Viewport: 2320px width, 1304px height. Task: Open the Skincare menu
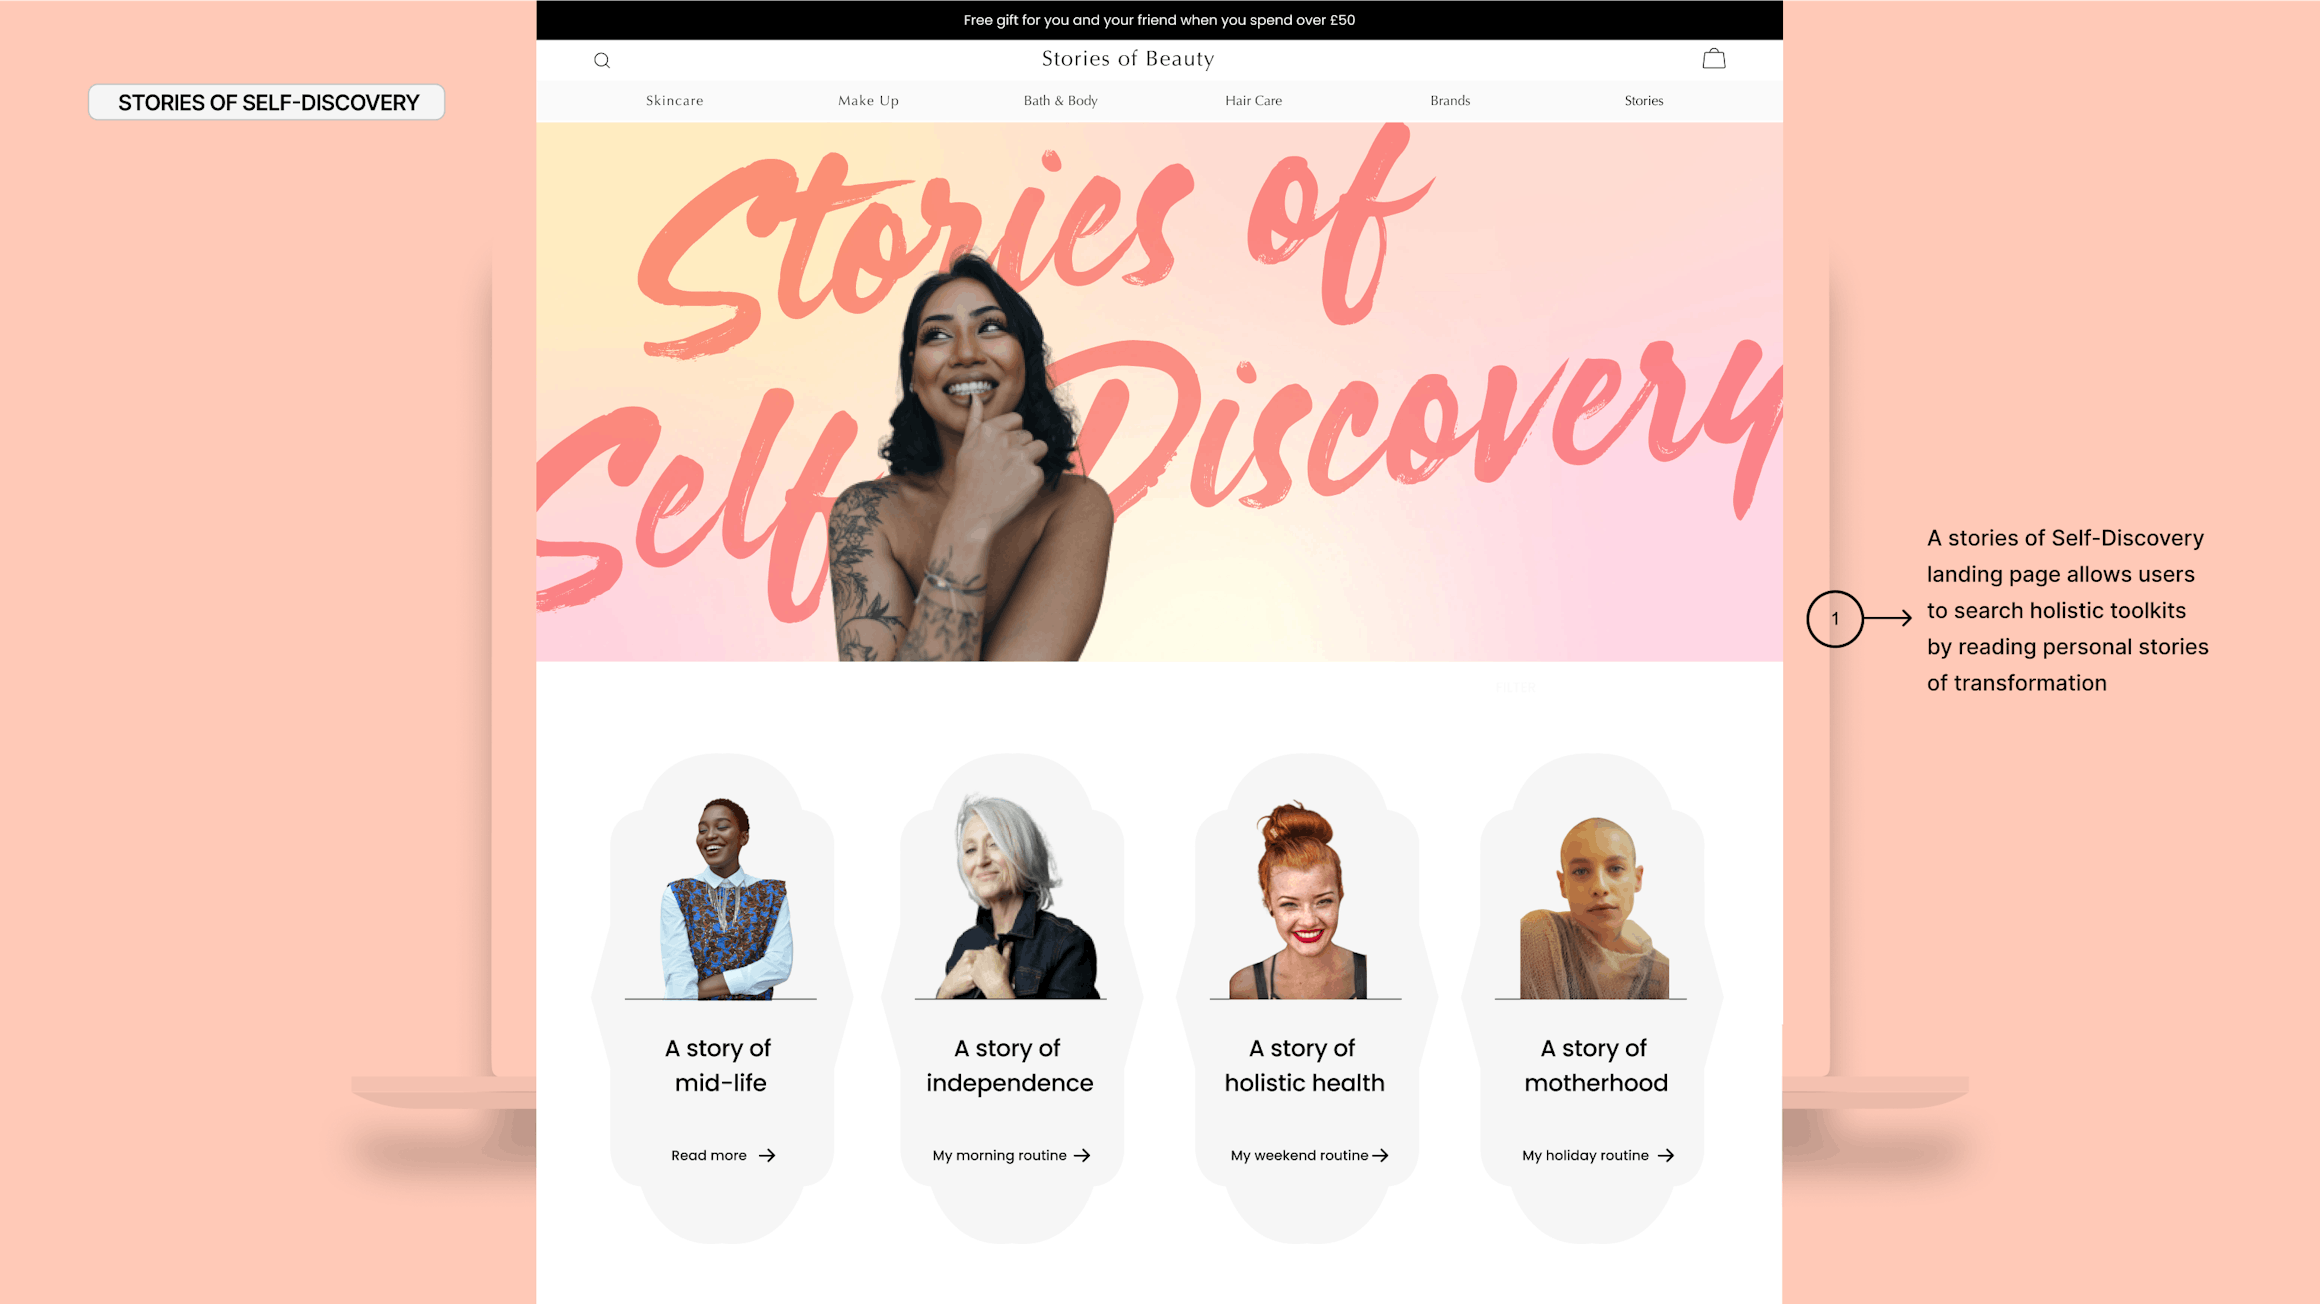click(x=675, y=101)
